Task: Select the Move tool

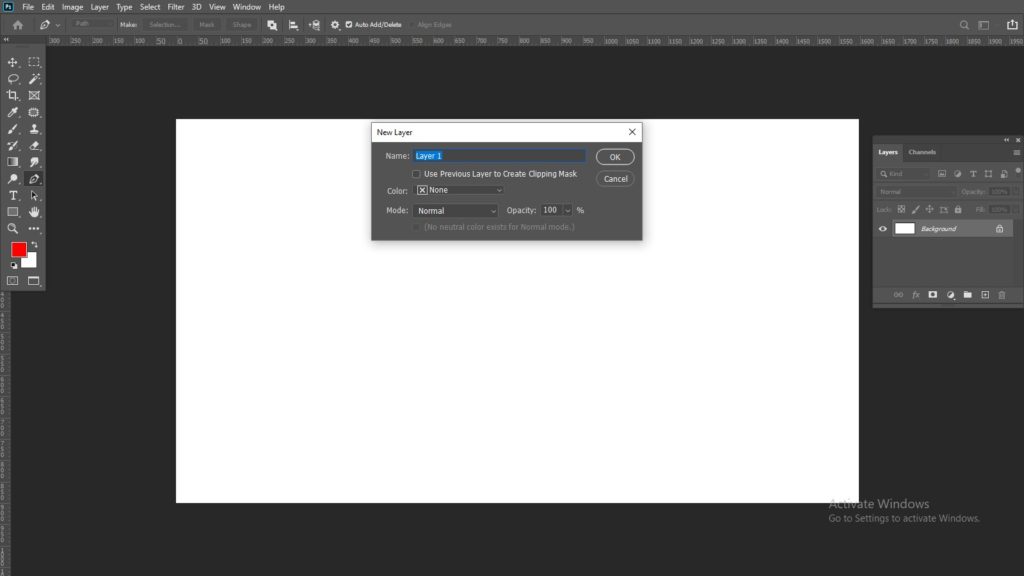Action: pyautogui.click(x=12, y=62)
